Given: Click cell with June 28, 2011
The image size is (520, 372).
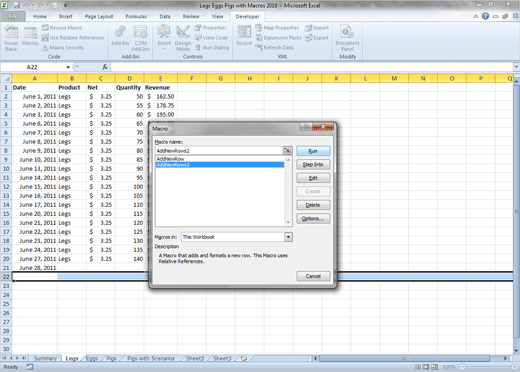Looking at the screenshot, I should click(35, 268).
